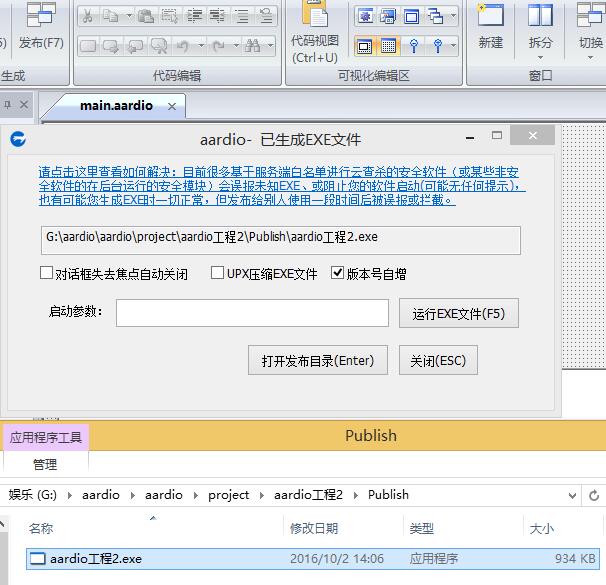
Task: Click 关闭(ESC) button
Action: [438, 360]
